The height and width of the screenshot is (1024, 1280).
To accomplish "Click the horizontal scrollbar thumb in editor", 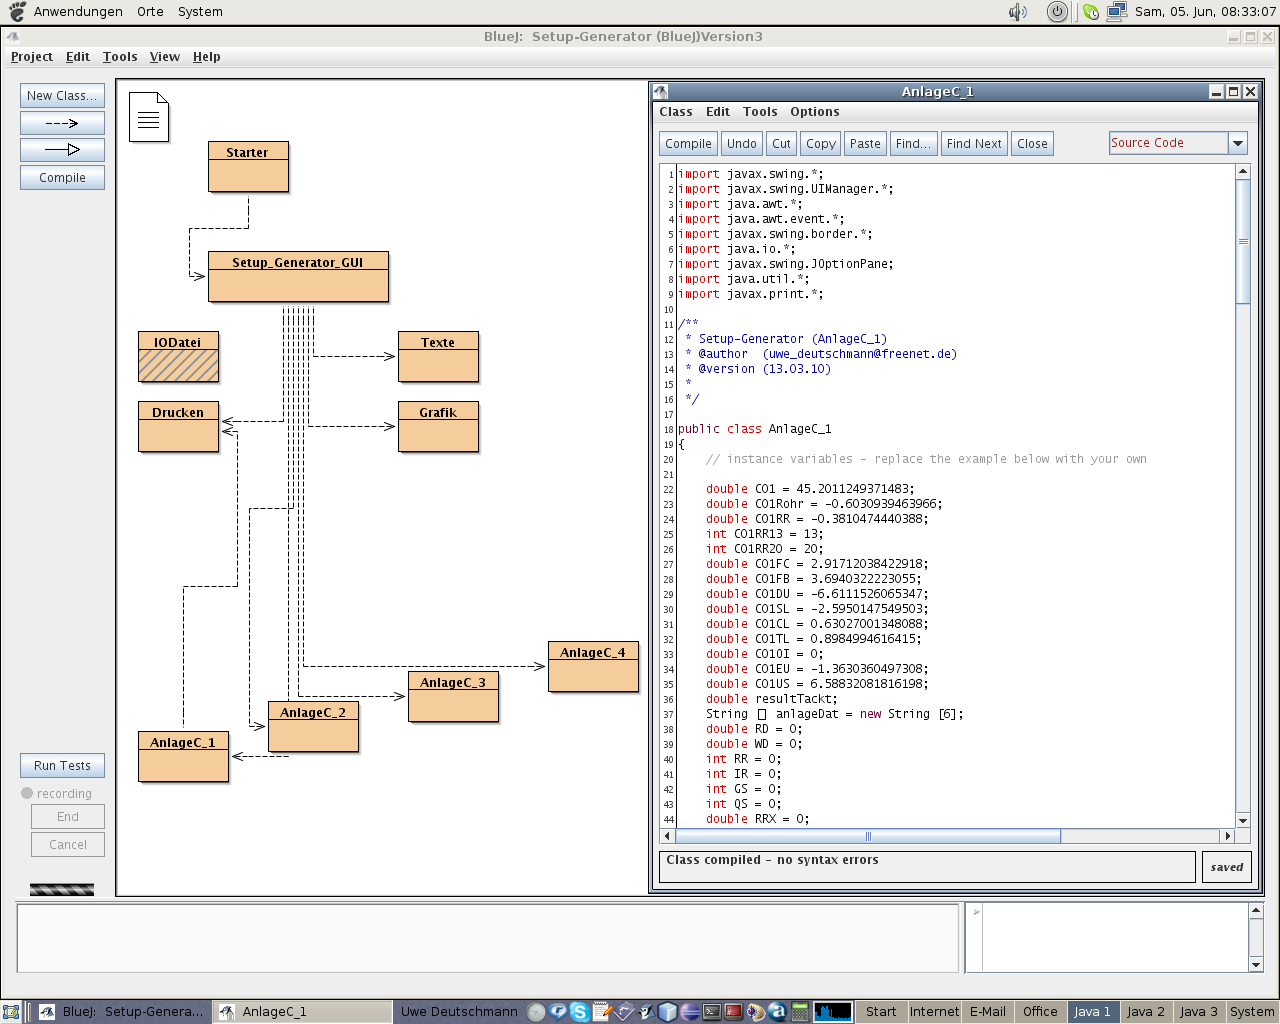I will 868,836.
